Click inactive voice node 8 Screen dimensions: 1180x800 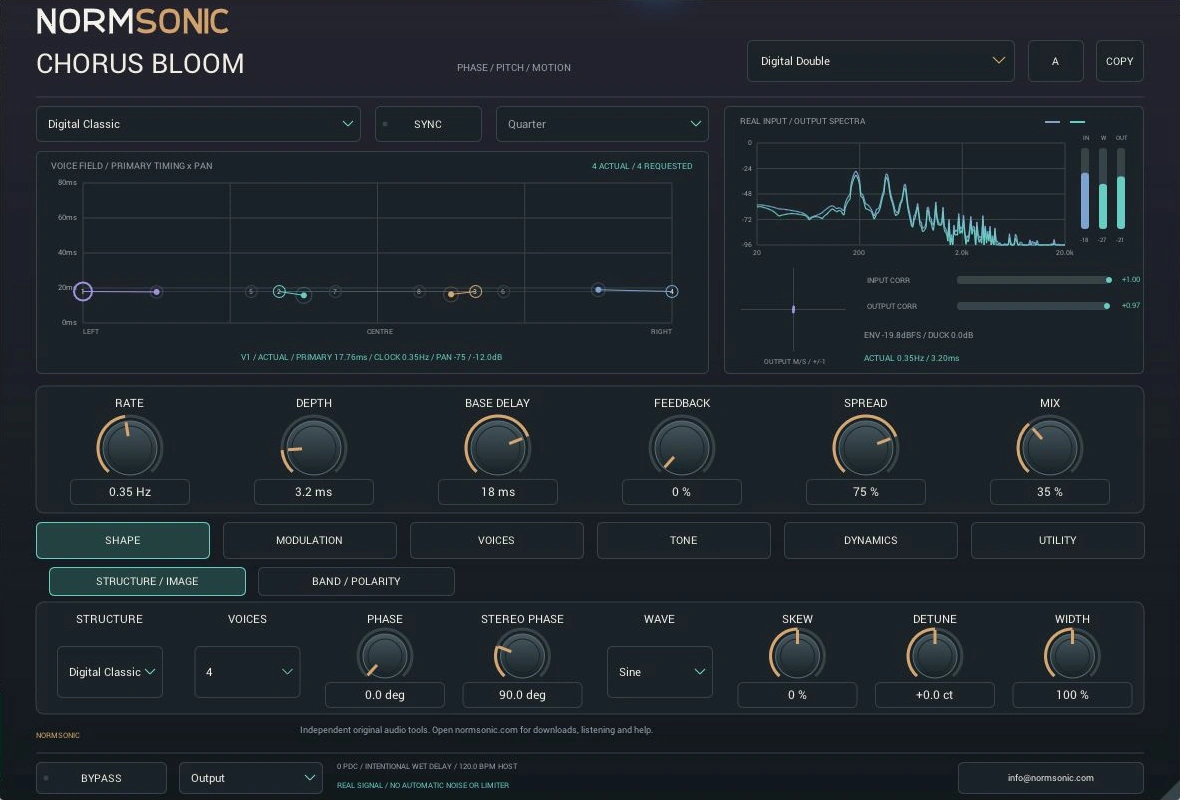click(x=419, y=291)
